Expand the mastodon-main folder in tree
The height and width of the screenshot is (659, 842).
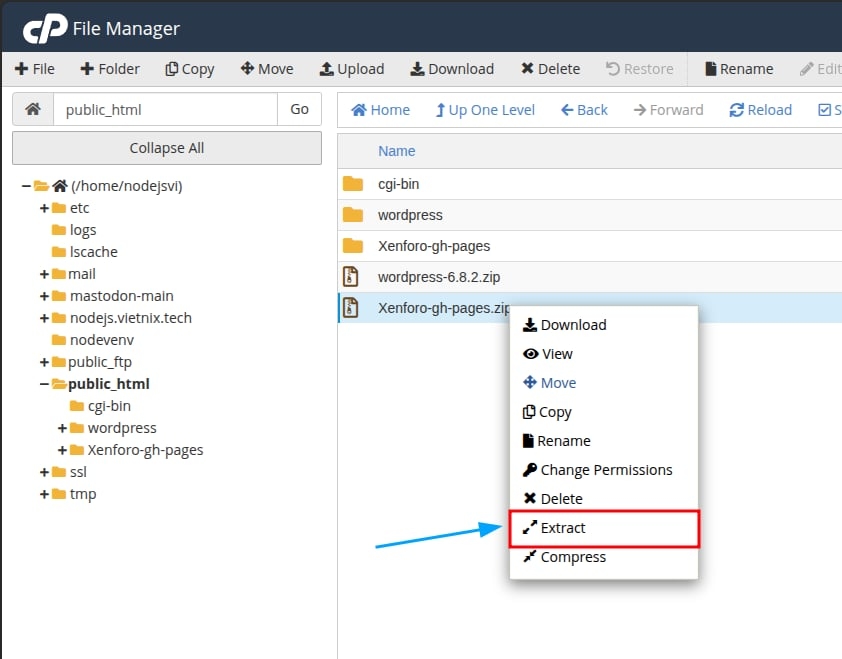coord(45,296)
